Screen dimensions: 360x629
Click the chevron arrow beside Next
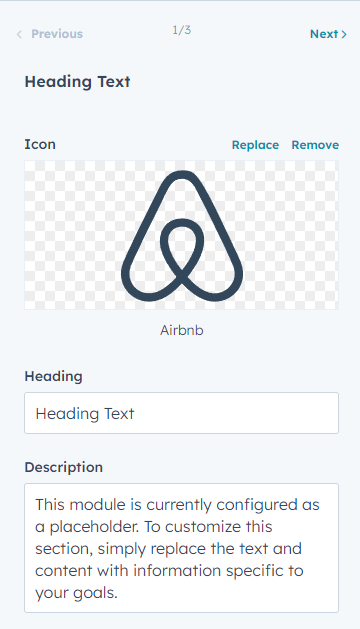[344, 34]
